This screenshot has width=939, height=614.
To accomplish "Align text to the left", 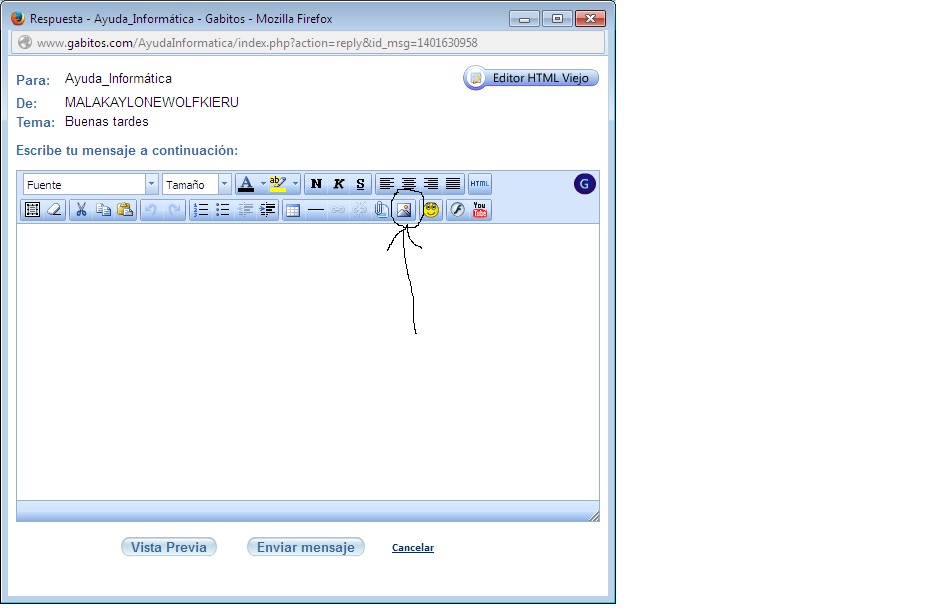I will 387,184.
